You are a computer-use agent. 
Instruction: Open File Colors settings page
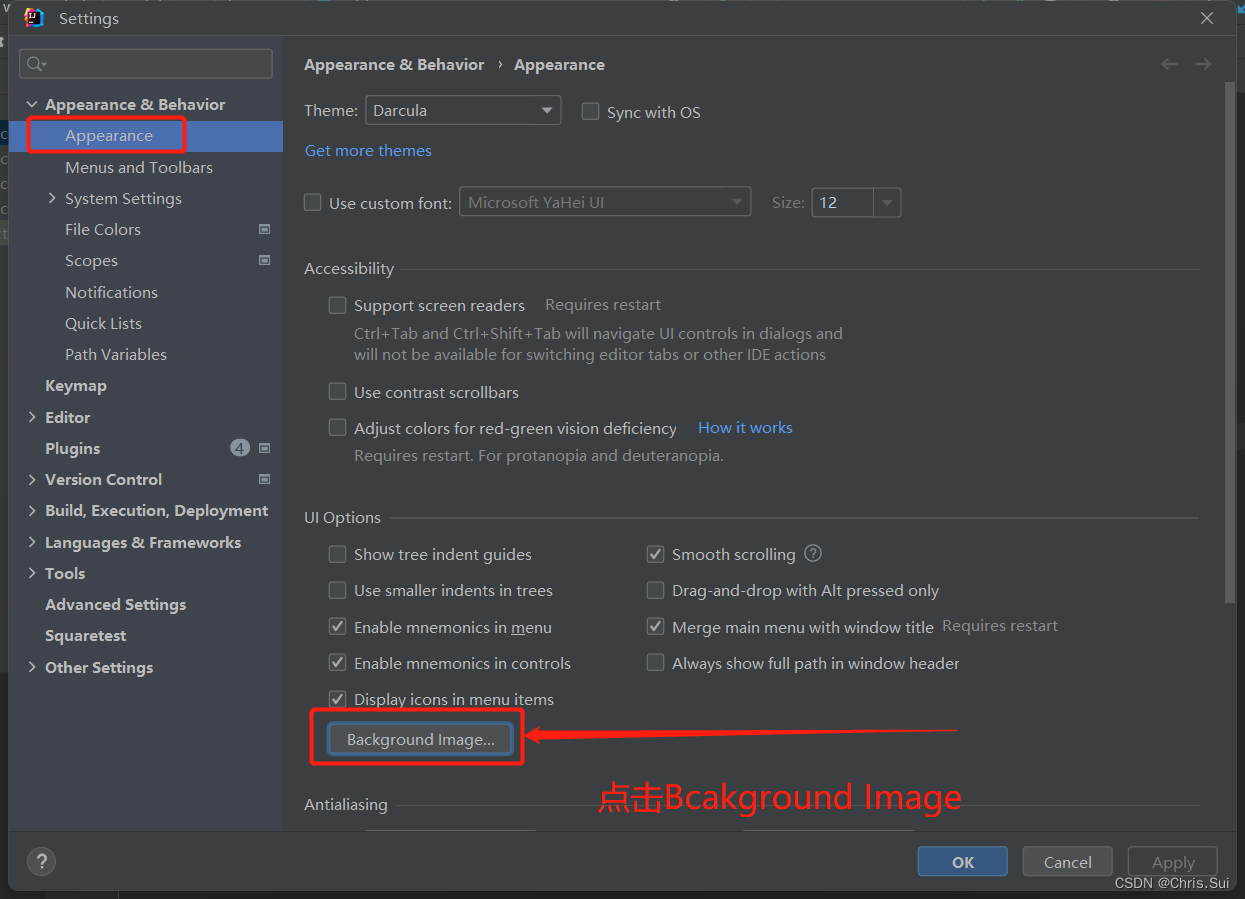[x=103, y=229]
